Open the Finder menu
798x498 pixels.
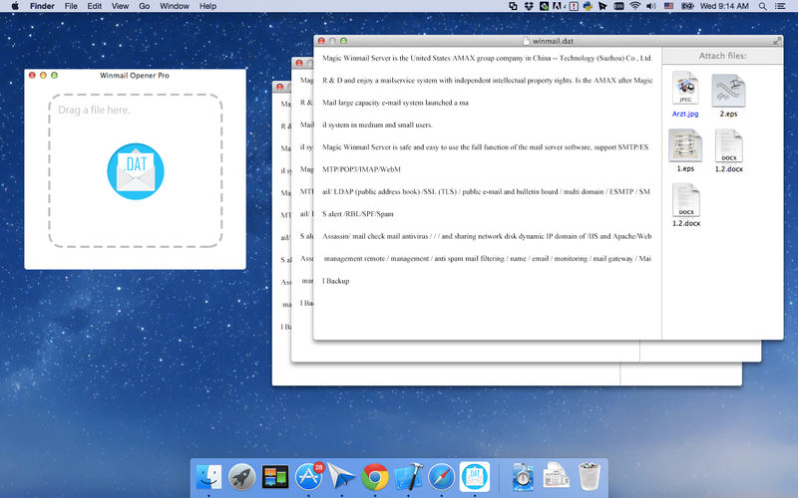42,6
